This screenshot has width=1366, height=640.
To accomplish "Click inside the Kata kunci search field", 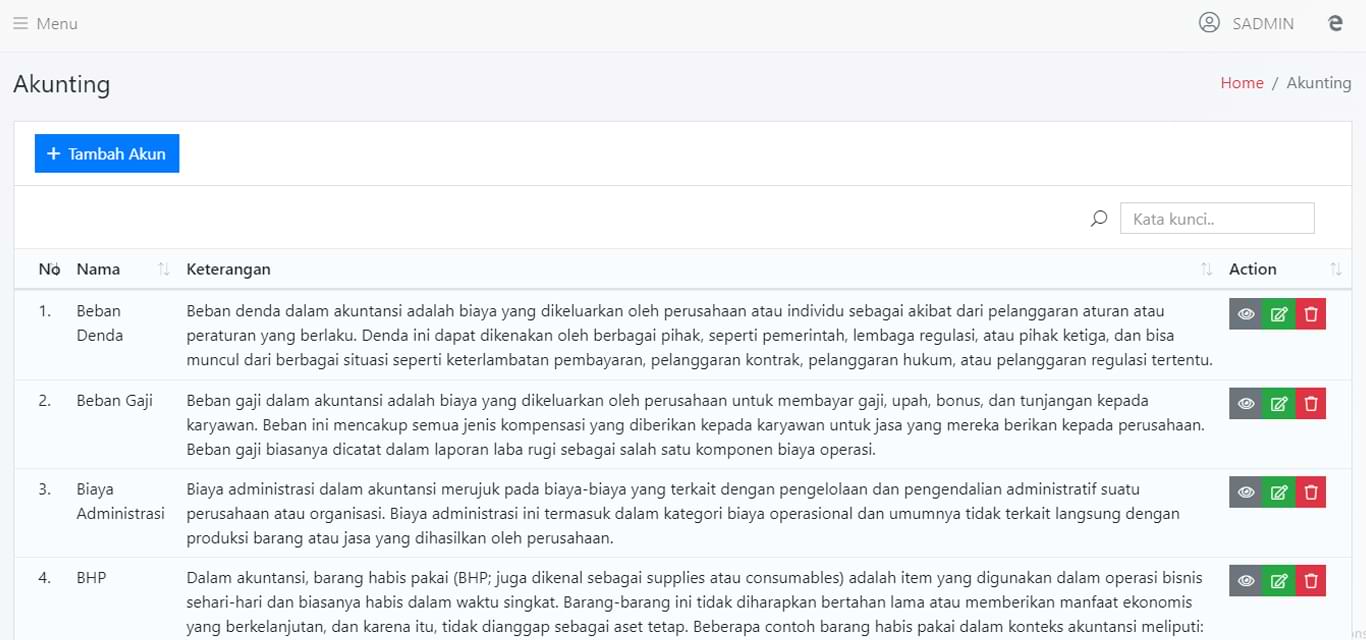I will pos(1217,218).
